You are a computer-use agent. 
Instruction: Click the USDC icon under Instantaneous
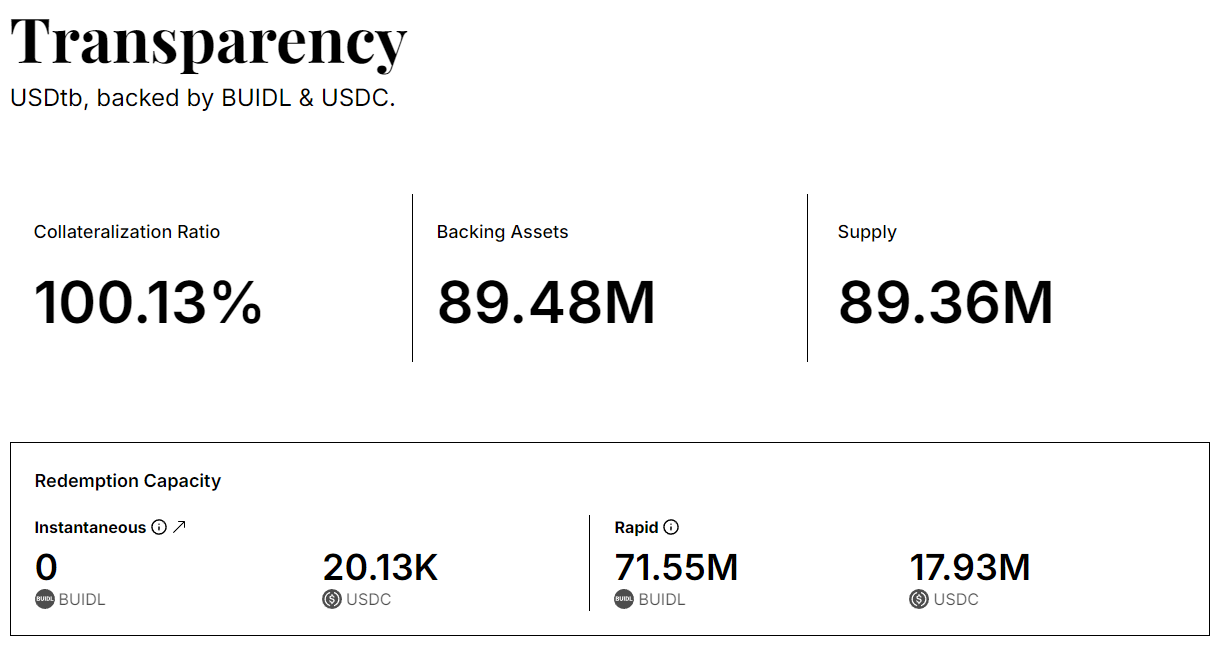[x=332, y=600]
